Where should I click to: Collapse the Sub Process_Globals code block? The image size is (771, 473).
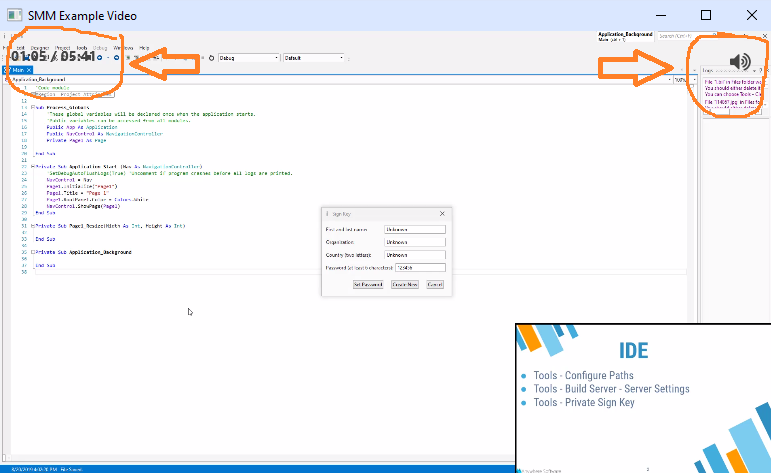tap(33, 107)
